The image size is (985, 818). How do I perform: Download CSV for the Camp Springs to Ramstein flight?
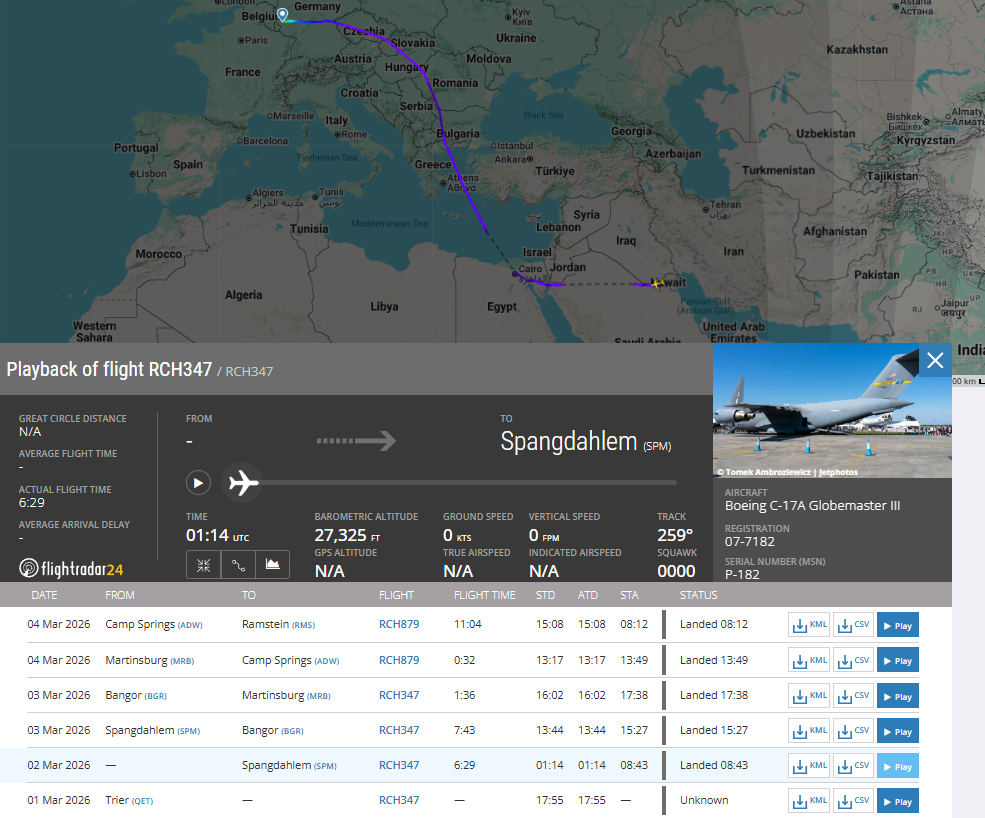853,625
